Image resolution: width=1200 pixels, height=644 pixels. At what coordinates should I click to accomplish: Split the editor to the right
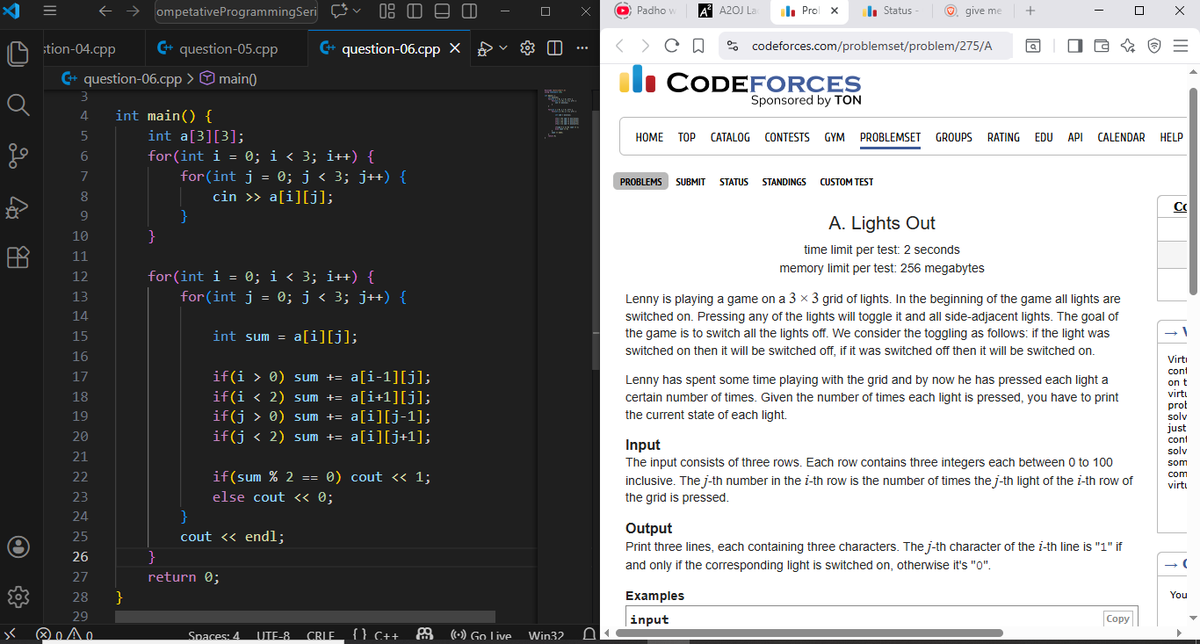(555, 49)
